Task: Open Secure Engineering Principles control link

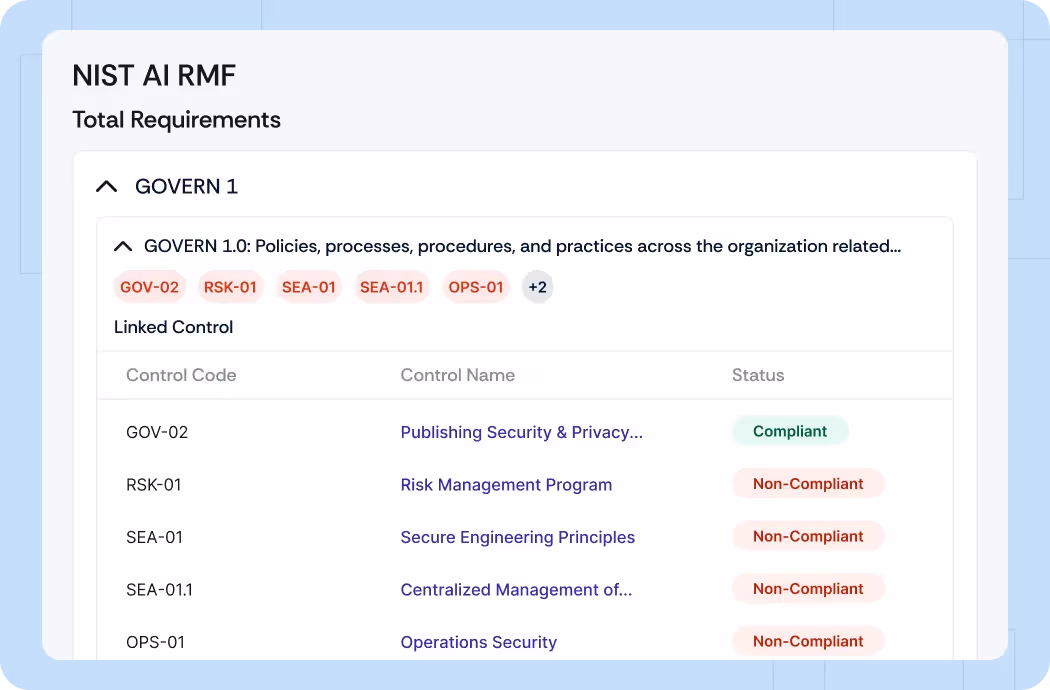Action: click(518, 537)
